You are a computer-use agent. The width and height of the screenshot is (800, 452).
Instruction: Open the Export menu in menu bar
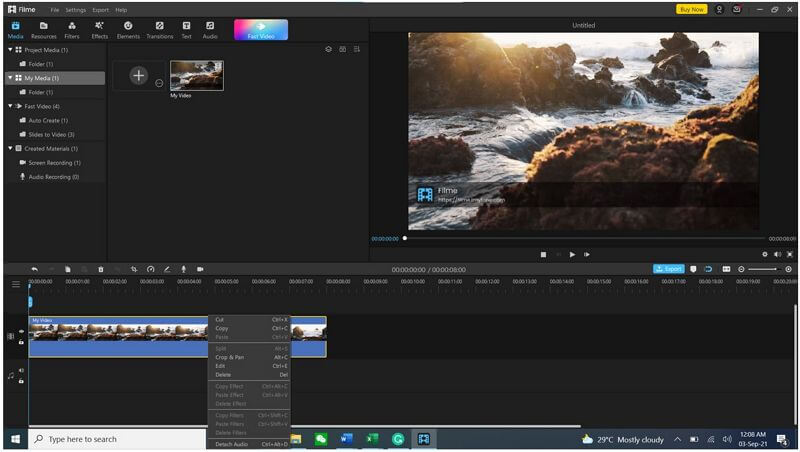[101, 10]
